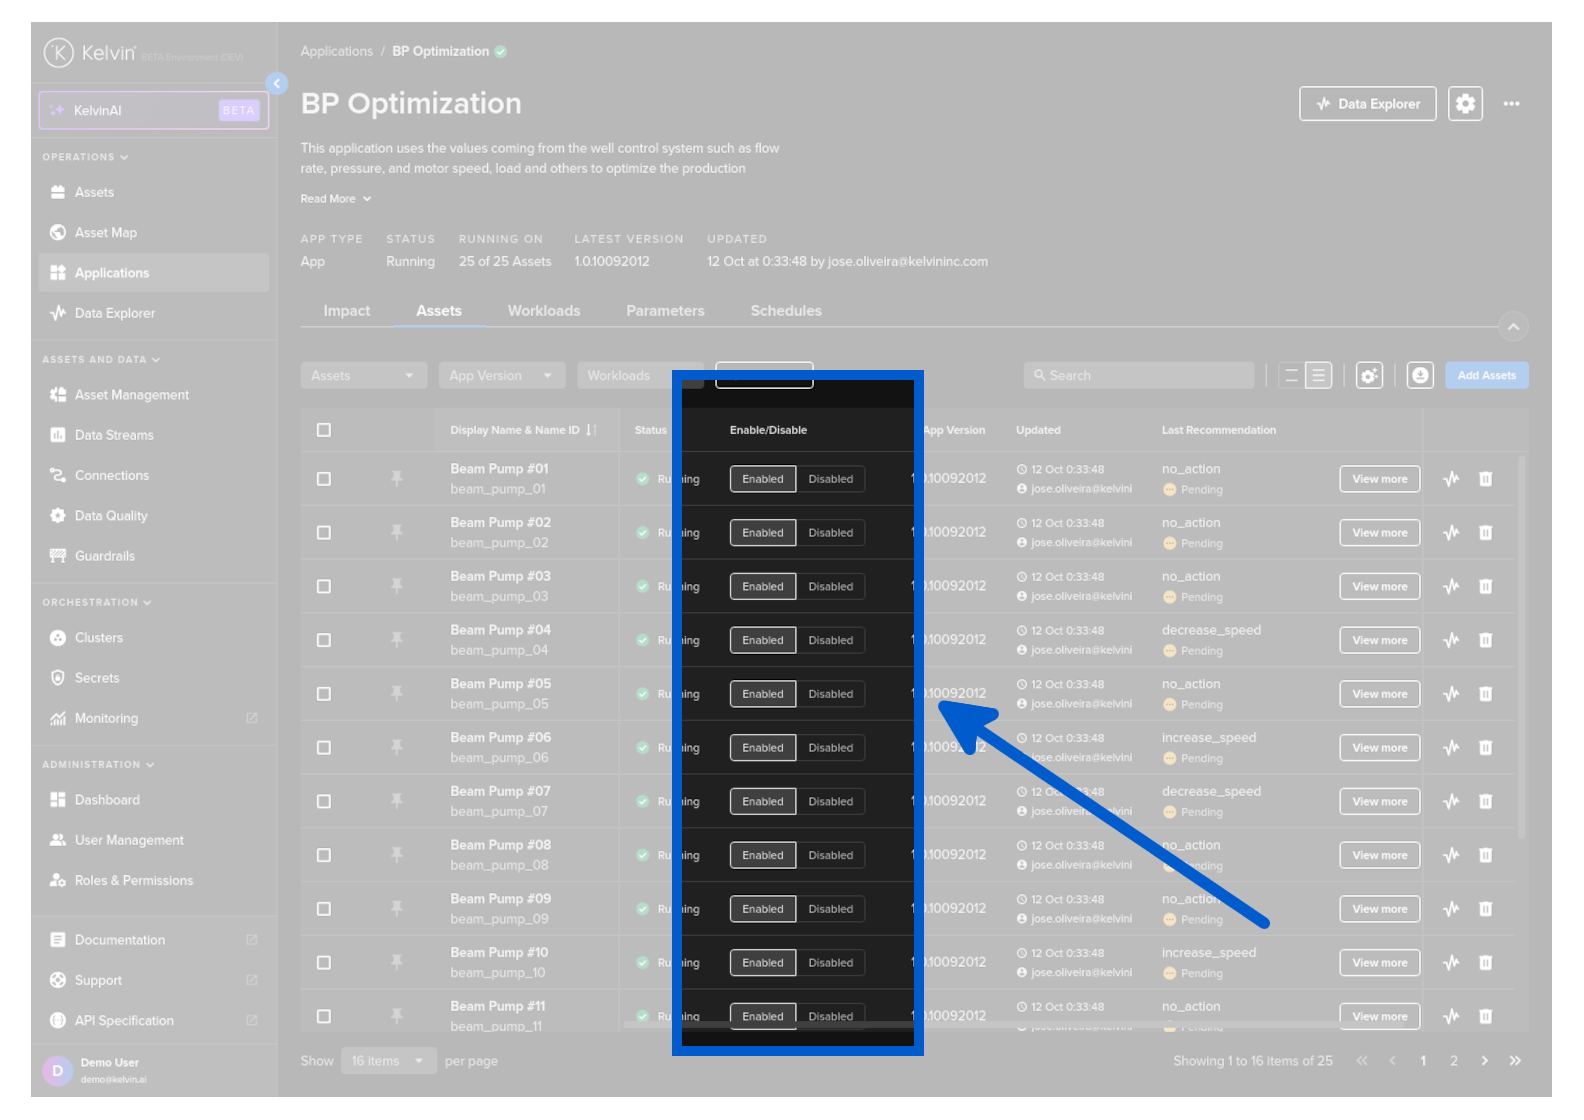Pin the Beam Pump #03 row

click(397, 587)
